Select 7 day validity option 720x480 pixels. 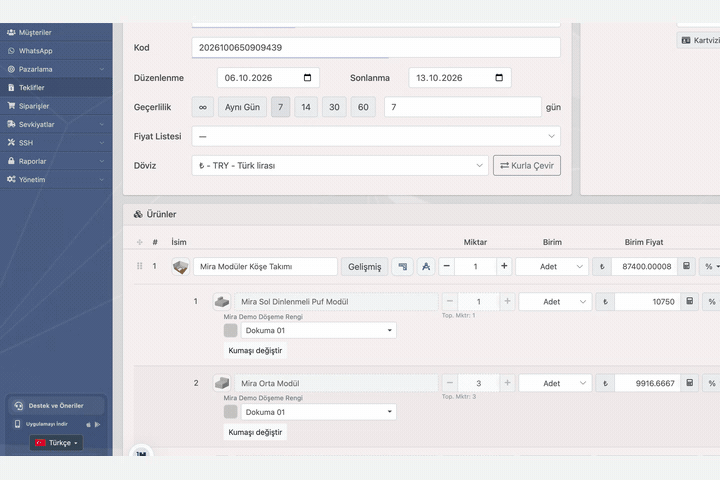281,107
